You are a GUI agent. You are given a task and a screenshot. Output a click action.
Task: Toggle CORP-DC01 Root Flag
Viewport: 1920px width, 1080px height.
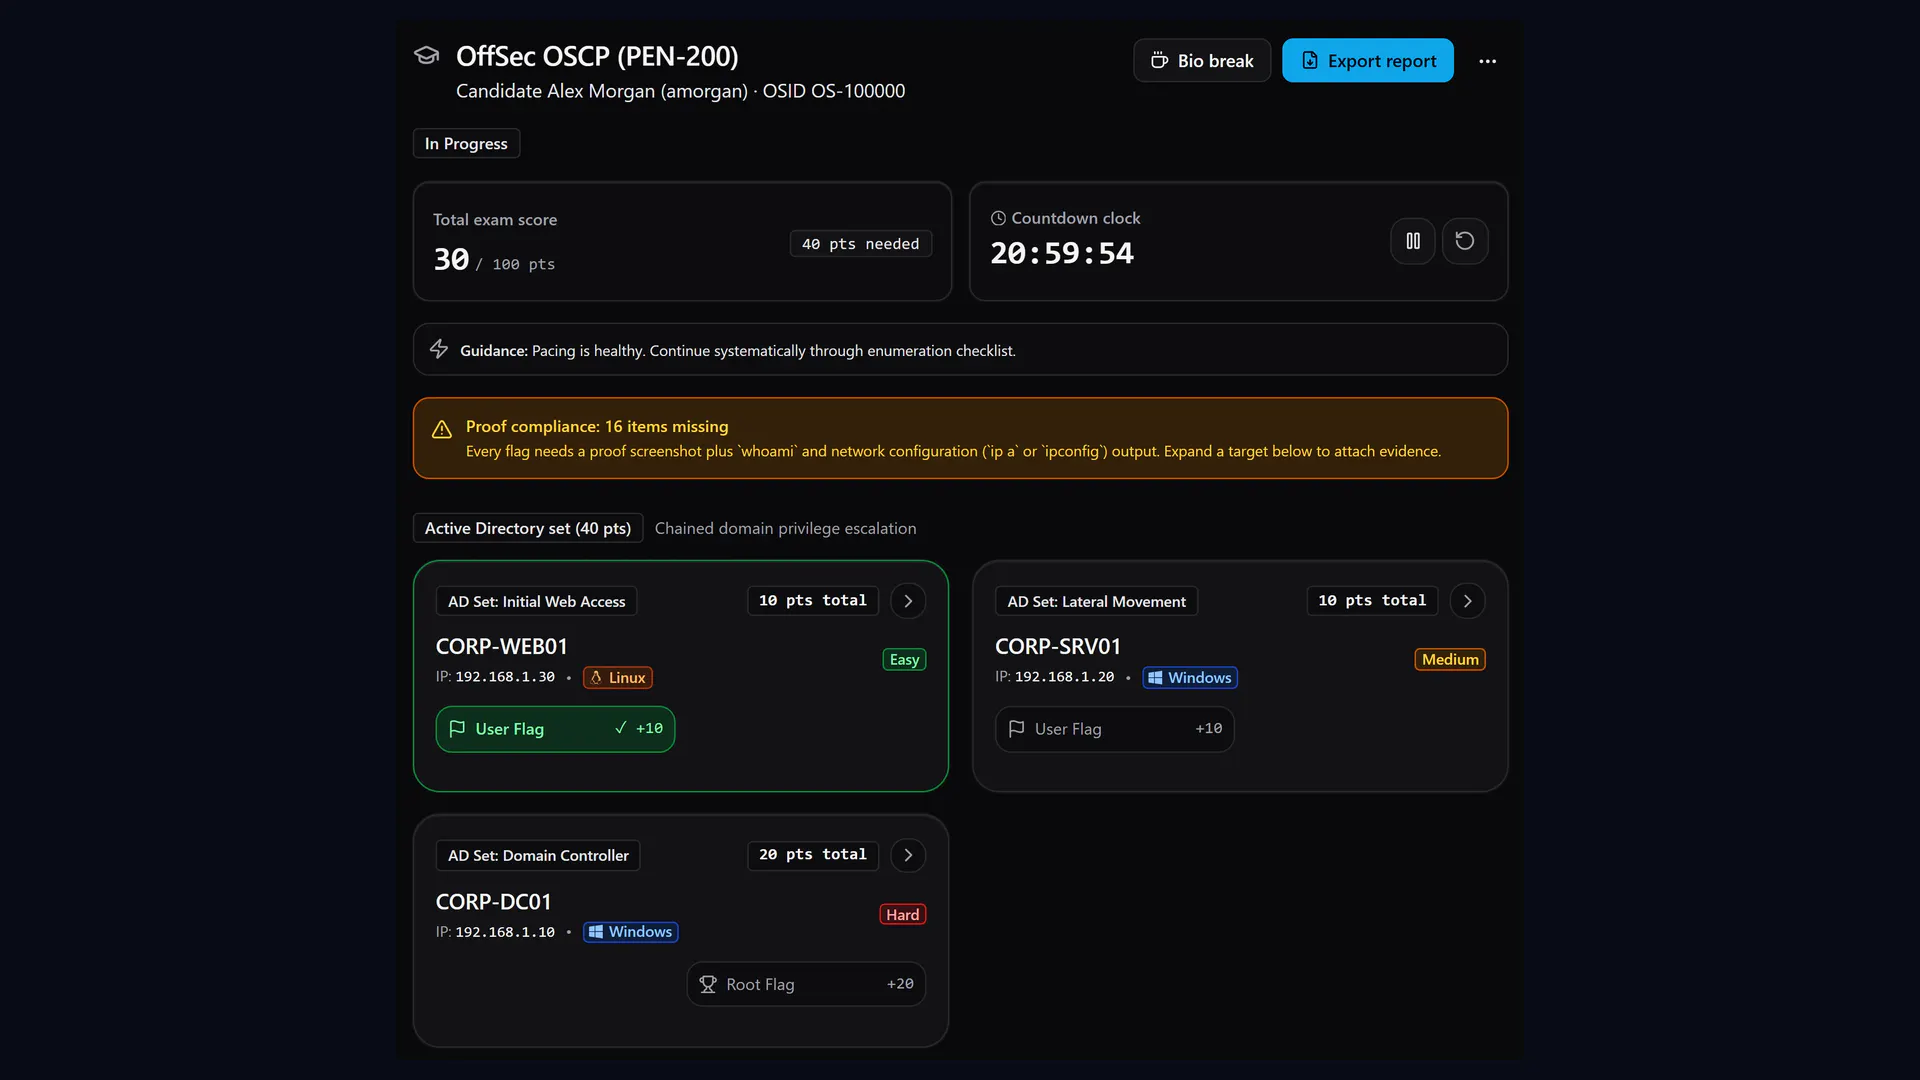[806, 984]
